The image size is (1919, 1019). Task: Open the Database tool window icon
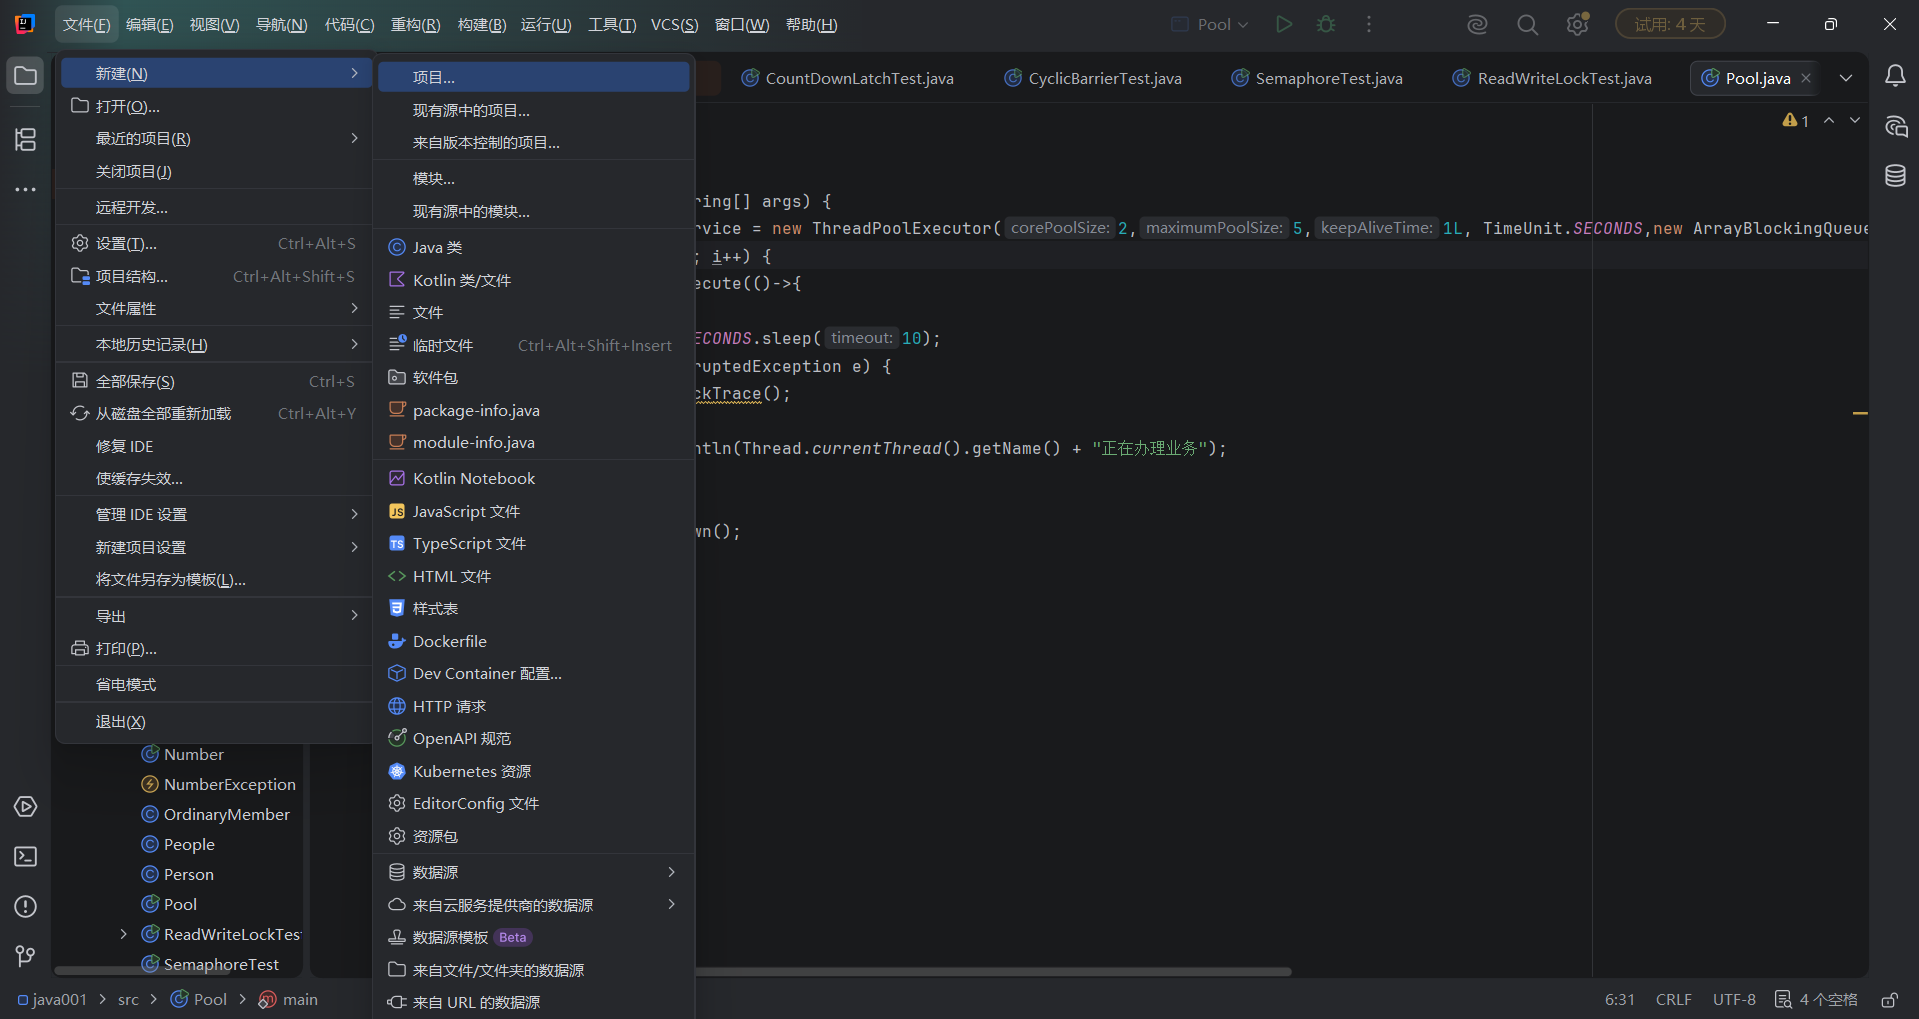[1895, 176]
